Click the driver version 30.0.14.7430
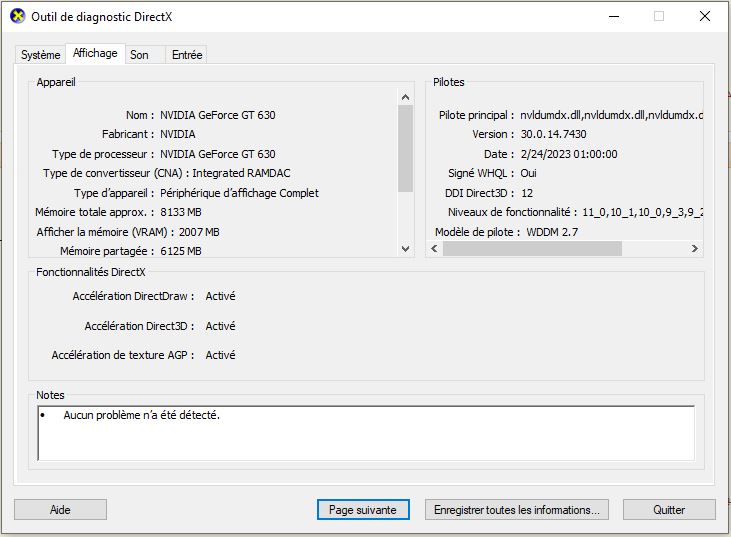 553,134
